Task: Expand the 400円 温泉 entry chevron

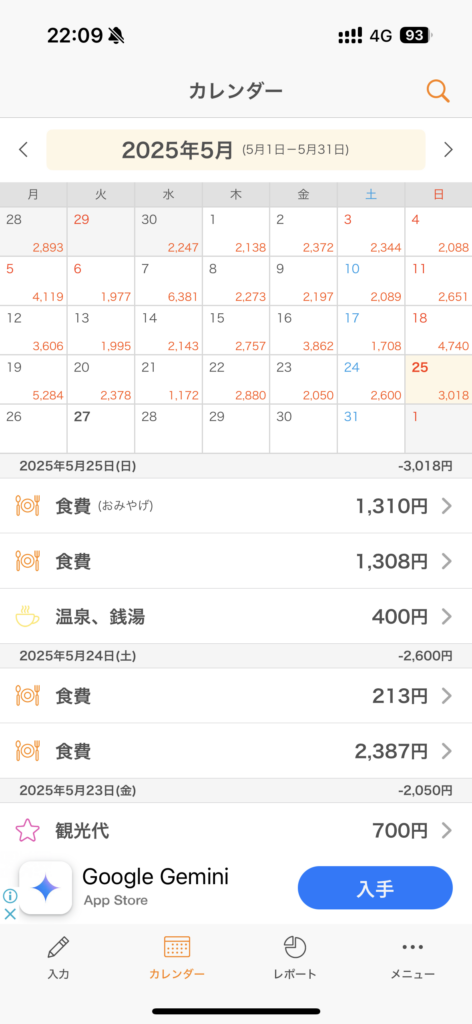Action: click(x=447, y=616)
